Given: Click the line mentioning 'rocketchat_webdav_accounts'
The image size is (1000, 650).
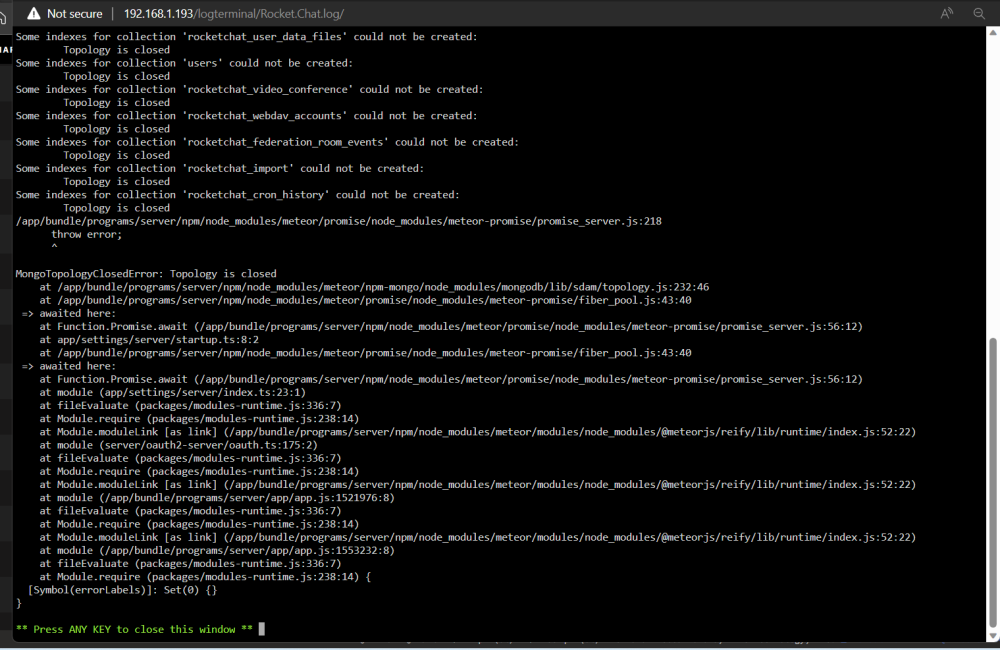Looking at the screenshot, I should pyautogui.click(x=246, y=115).
